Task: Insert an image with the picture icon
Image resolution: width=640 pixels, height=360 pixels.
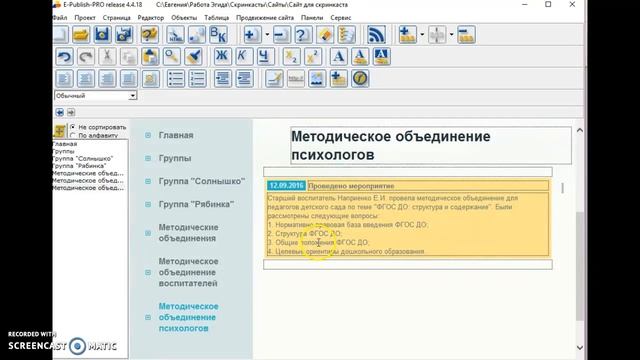Action: [x=317, y=78]
